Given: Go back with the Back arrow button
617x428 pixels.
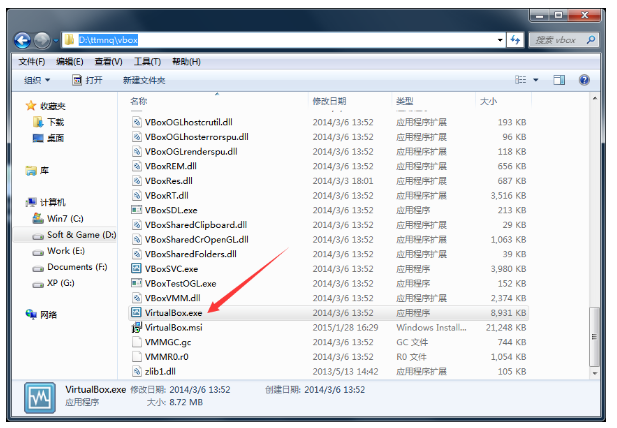Looking at the screenshot, I should [x=22, y=40].
